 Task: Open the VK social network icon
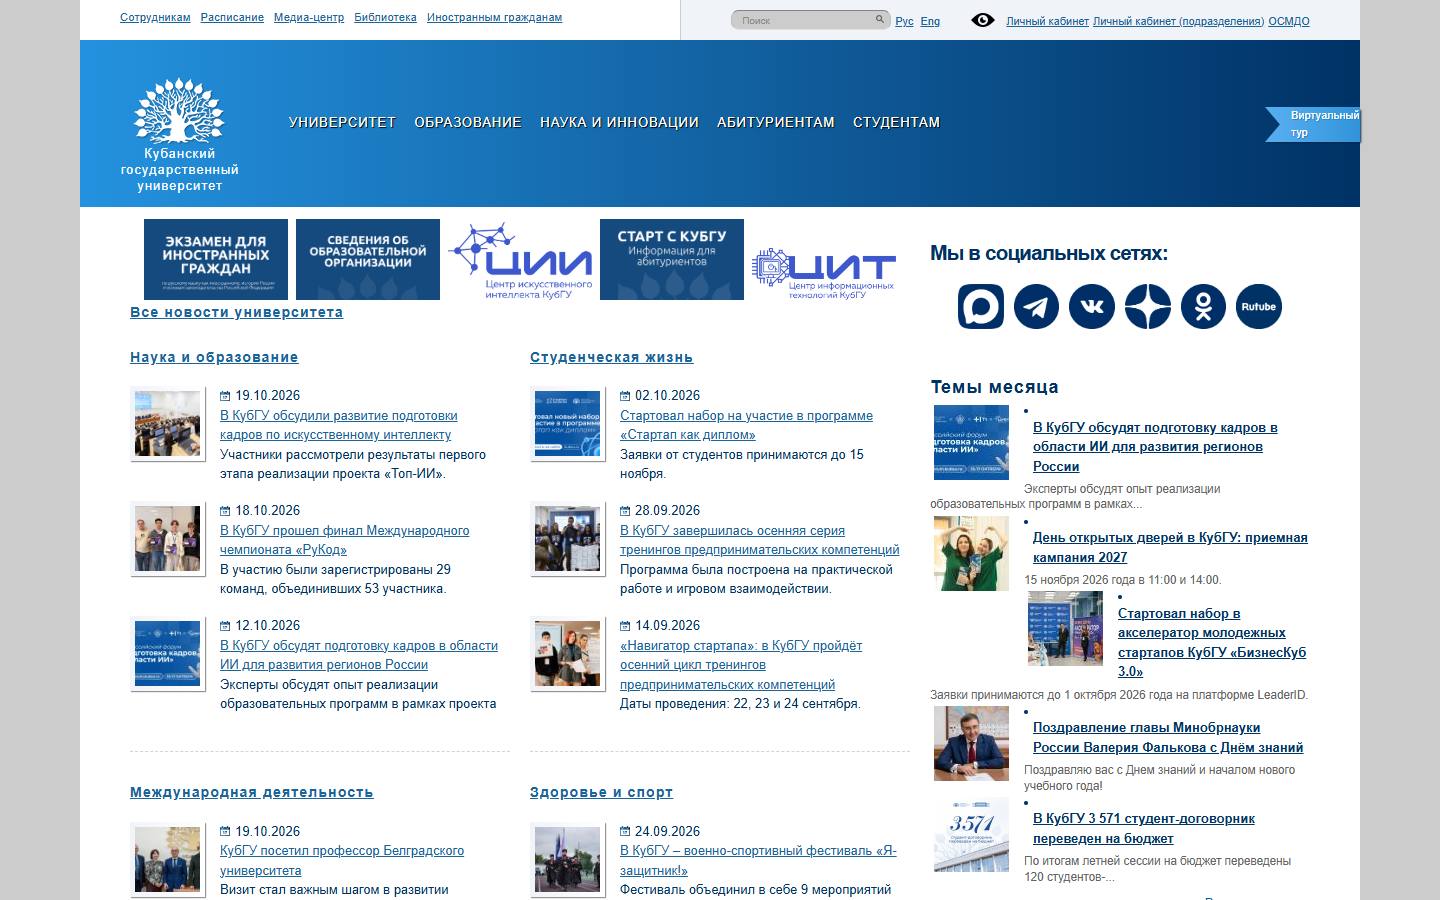[x=1092, y=307]
